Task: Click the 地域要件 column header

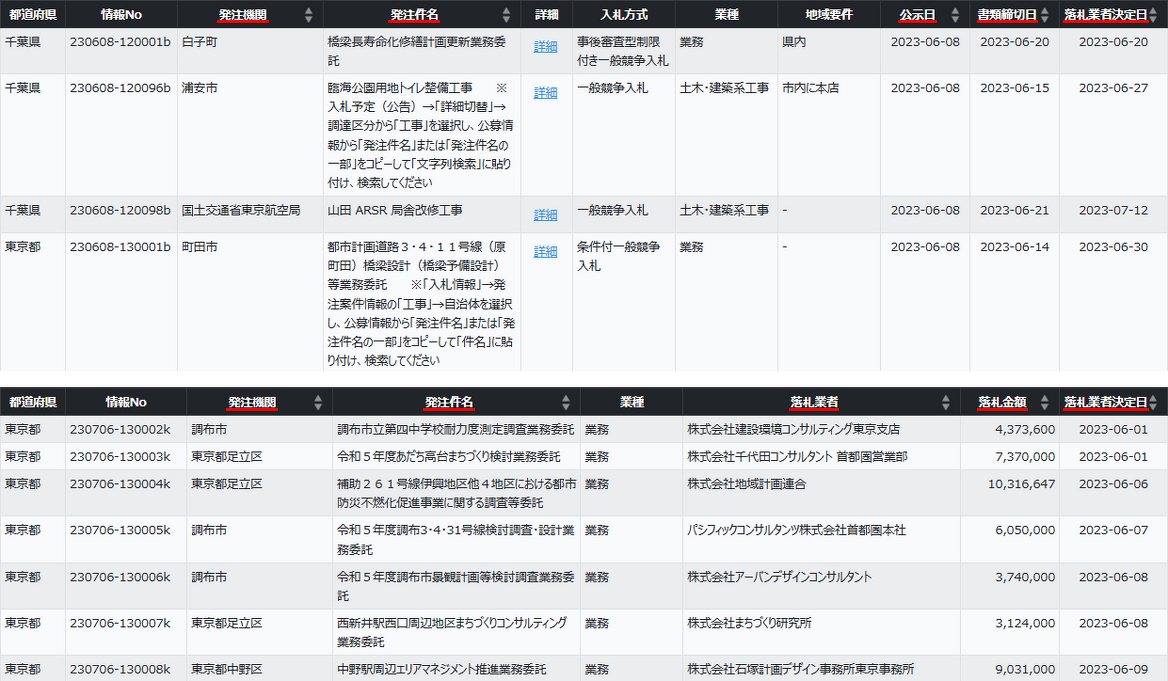Action: (x=828, y=15)
